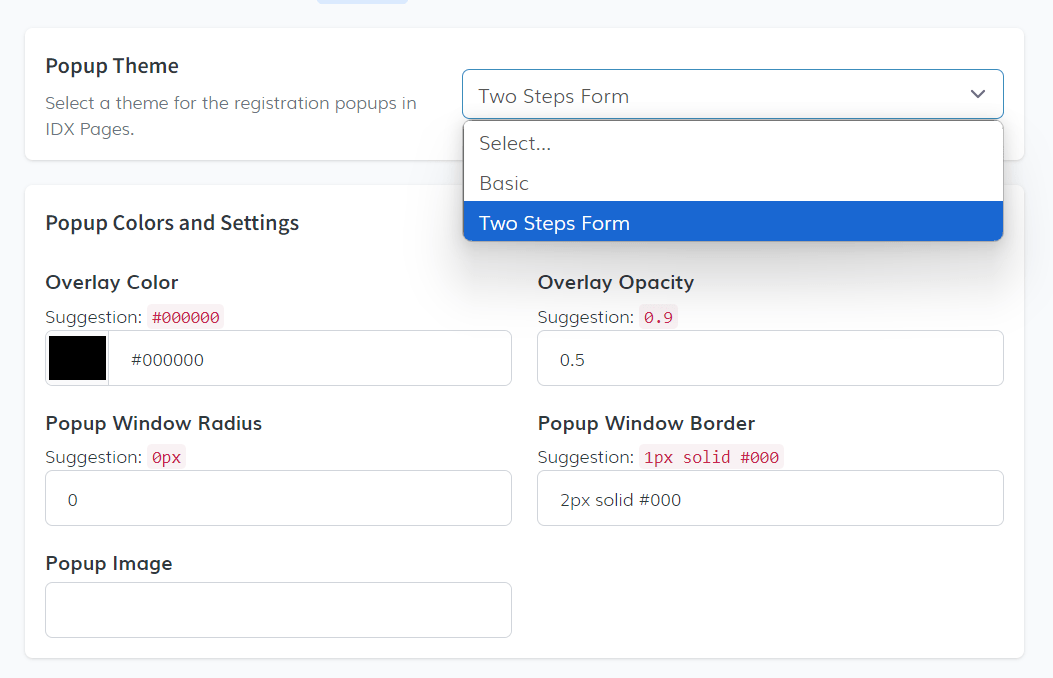Screen dimensions: 1053x678
Task: Click the empty Popup Image field
Action: point(278,610)
